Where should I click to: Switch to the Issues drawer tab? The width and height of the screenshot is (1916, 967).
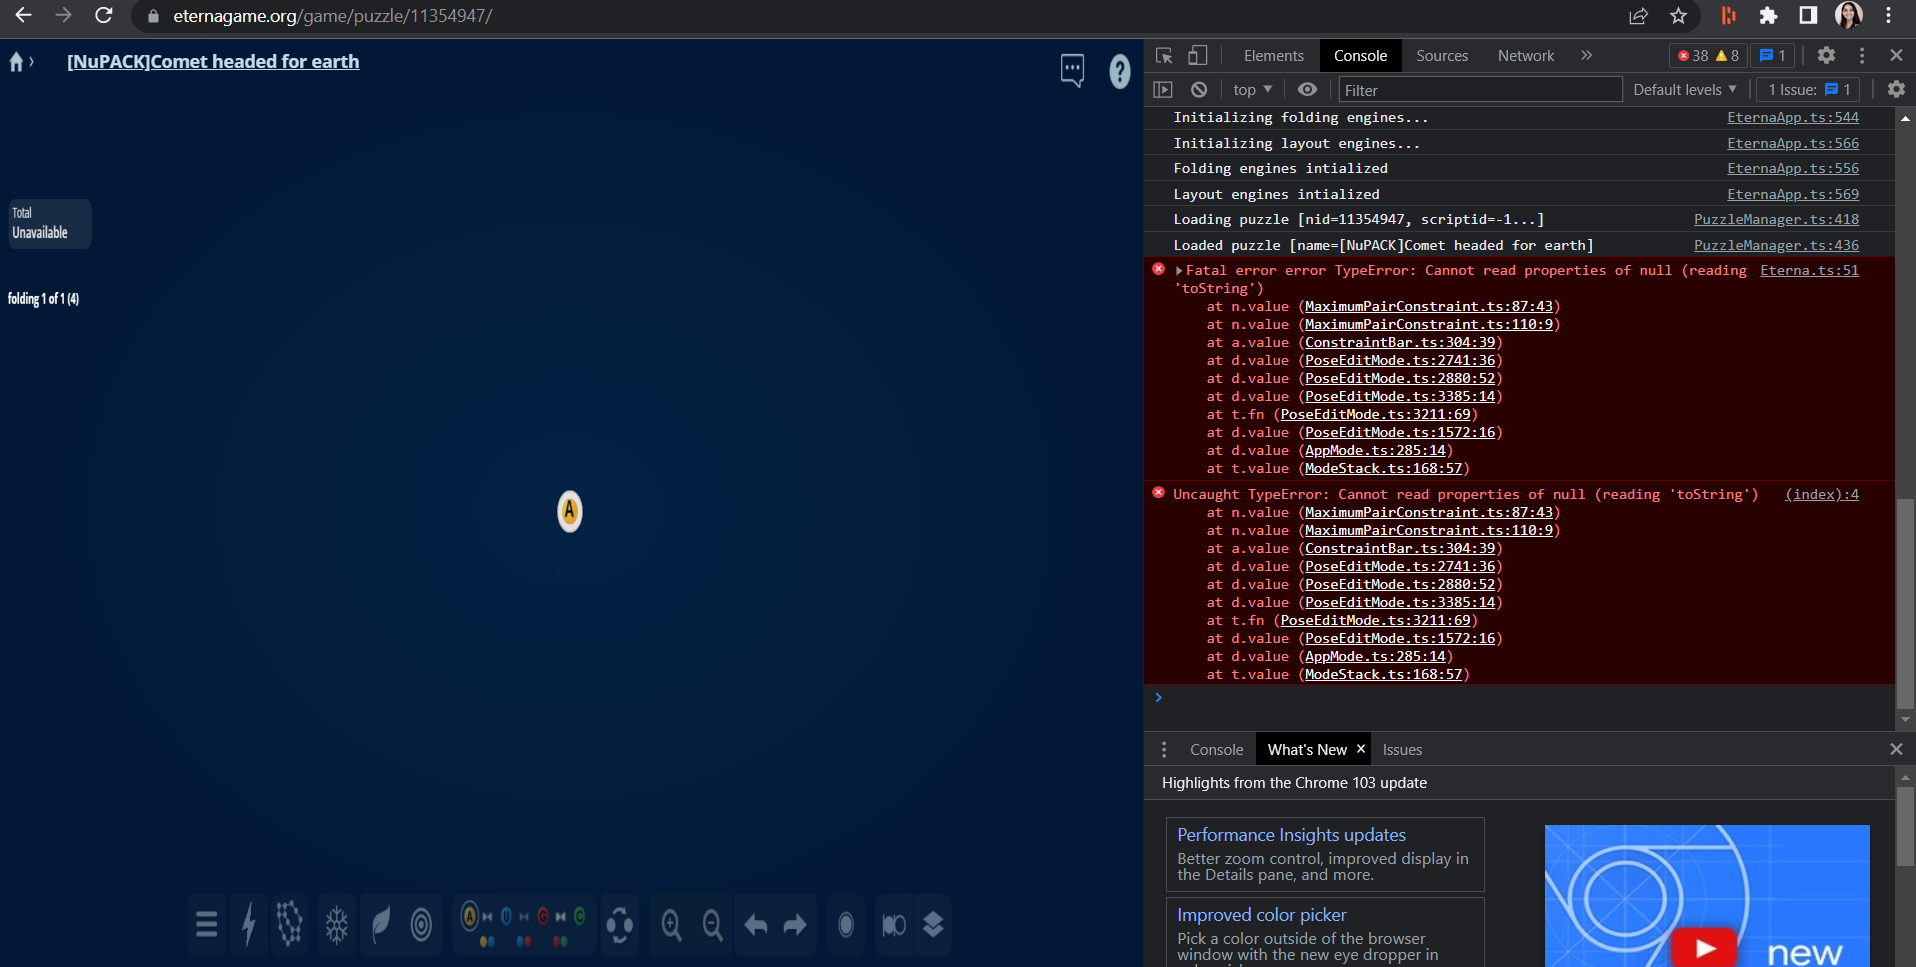tap(1402, 750)
